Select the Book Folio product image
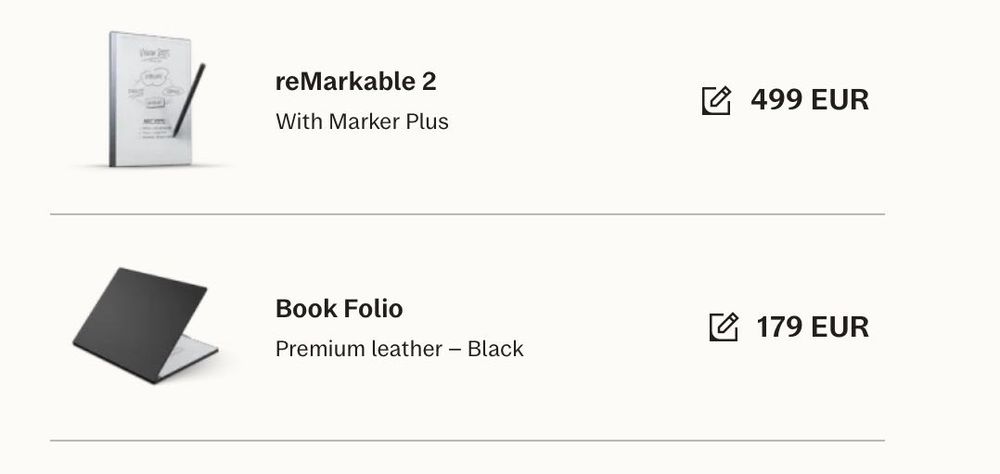 pyautogui.click(x=146, y=325)
